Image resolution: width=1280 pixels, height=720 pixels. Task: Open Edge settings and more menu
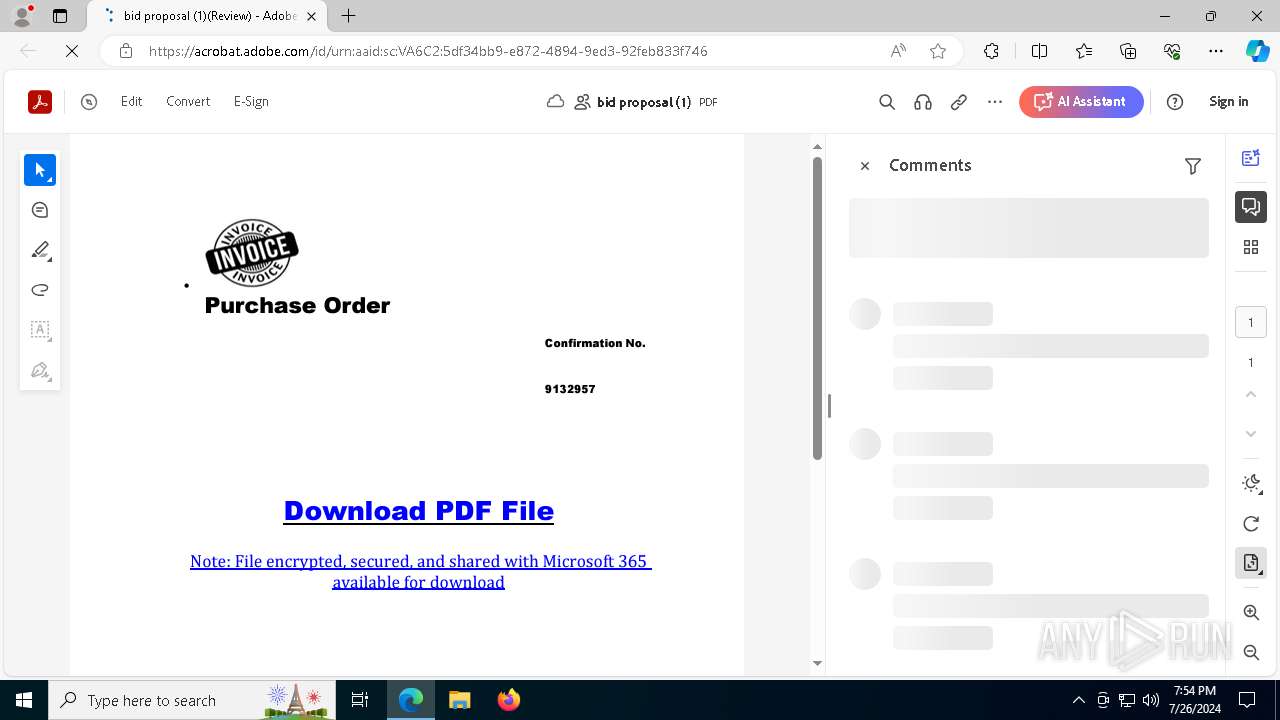point(1216,51)
